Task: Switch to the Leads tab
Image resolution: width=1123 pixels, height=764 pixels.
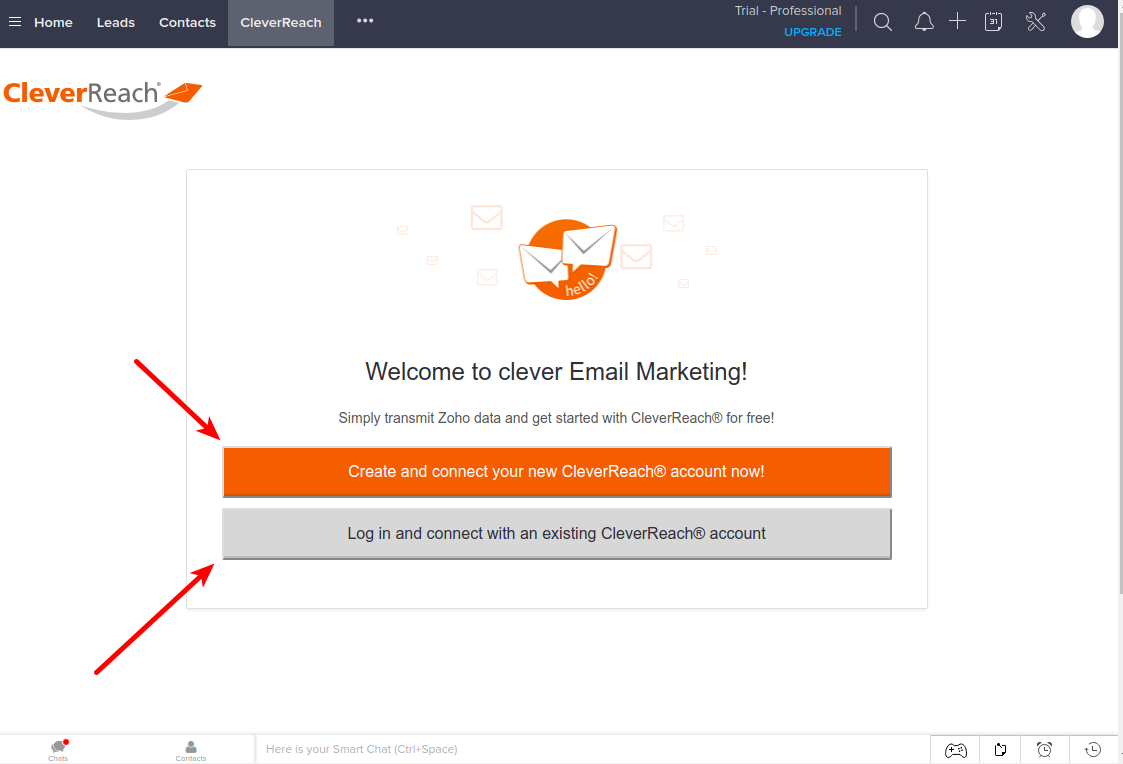Action: [116, 22]
